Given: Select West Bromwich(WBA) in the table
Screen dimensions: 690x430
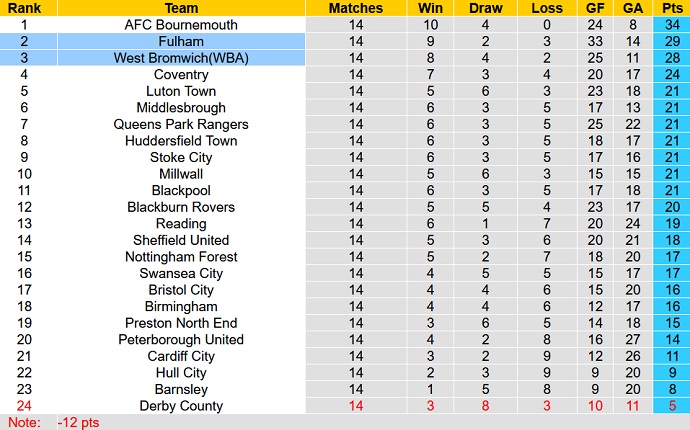Looking at the screenshot, I should (181, 58).
